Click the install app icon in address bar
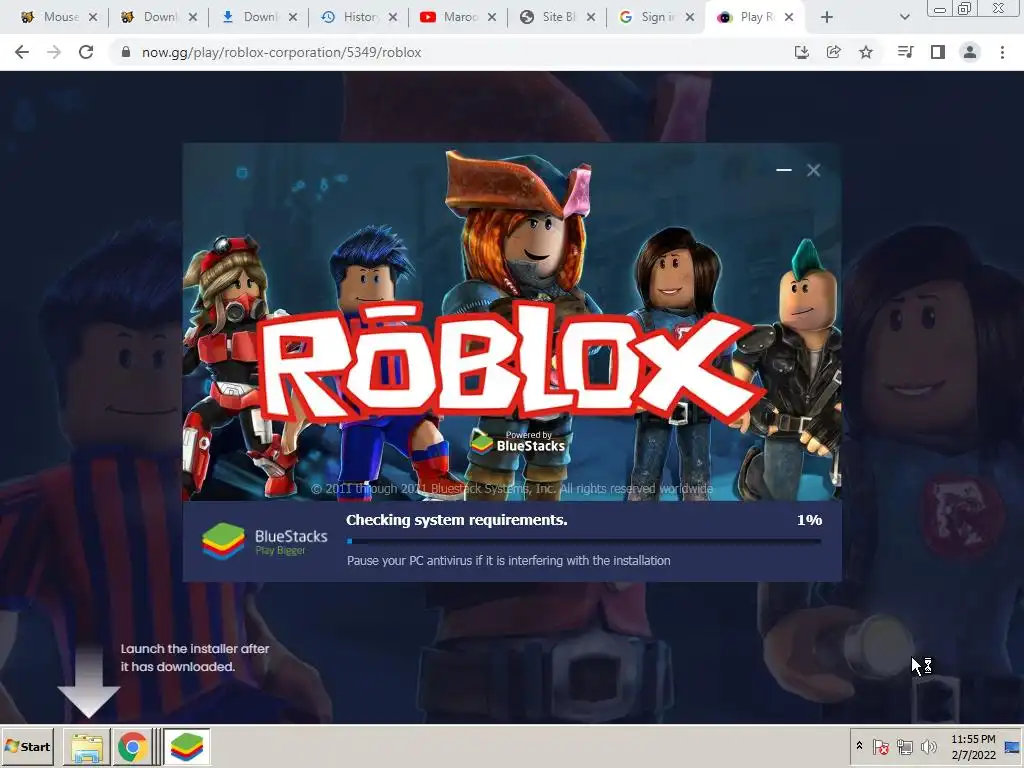The height and width of the screenshot is (768, 1024). [801, 52]
